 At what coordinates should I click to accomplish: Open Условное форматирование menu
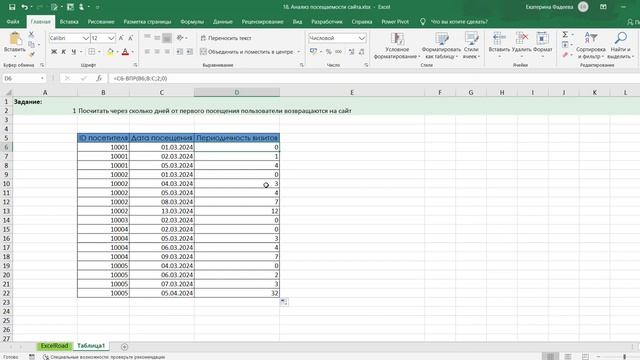(397, 46)
